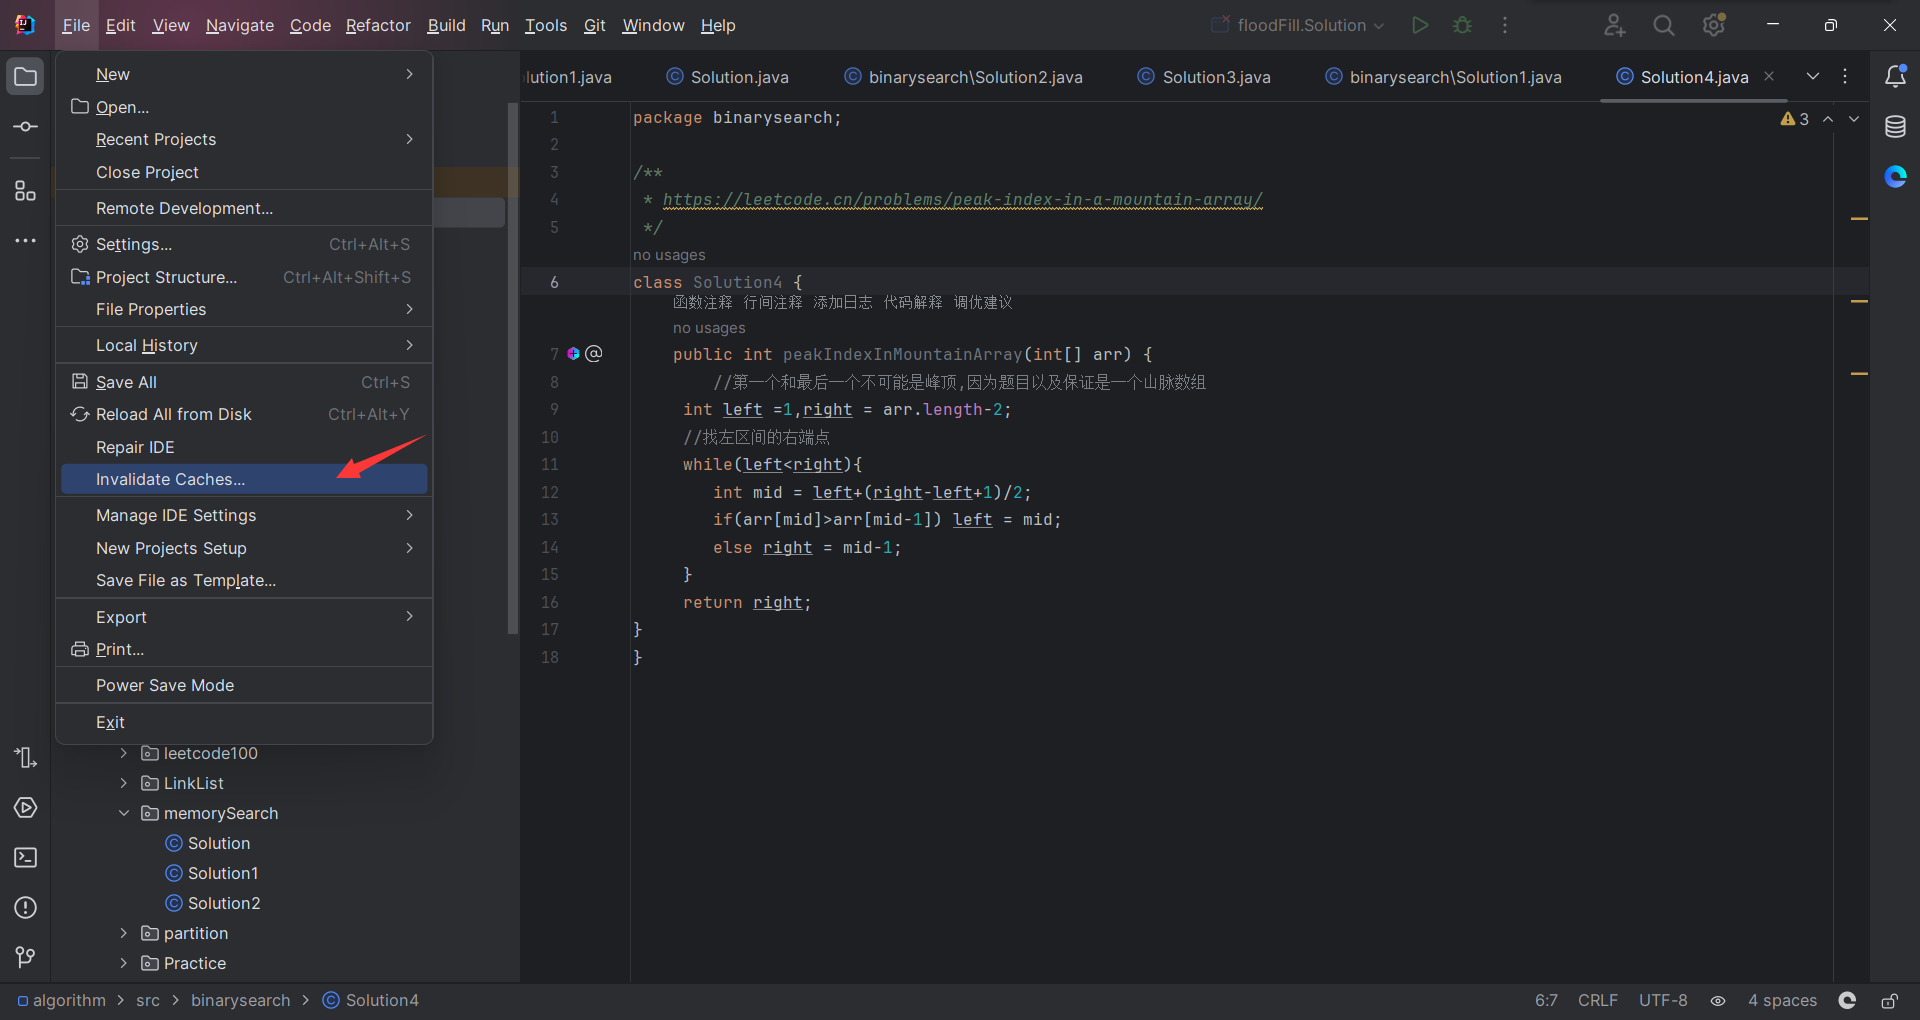The image size is (1920, 1020).
Task: Expand the leetcode100 folder
Action: pos(124,753)
